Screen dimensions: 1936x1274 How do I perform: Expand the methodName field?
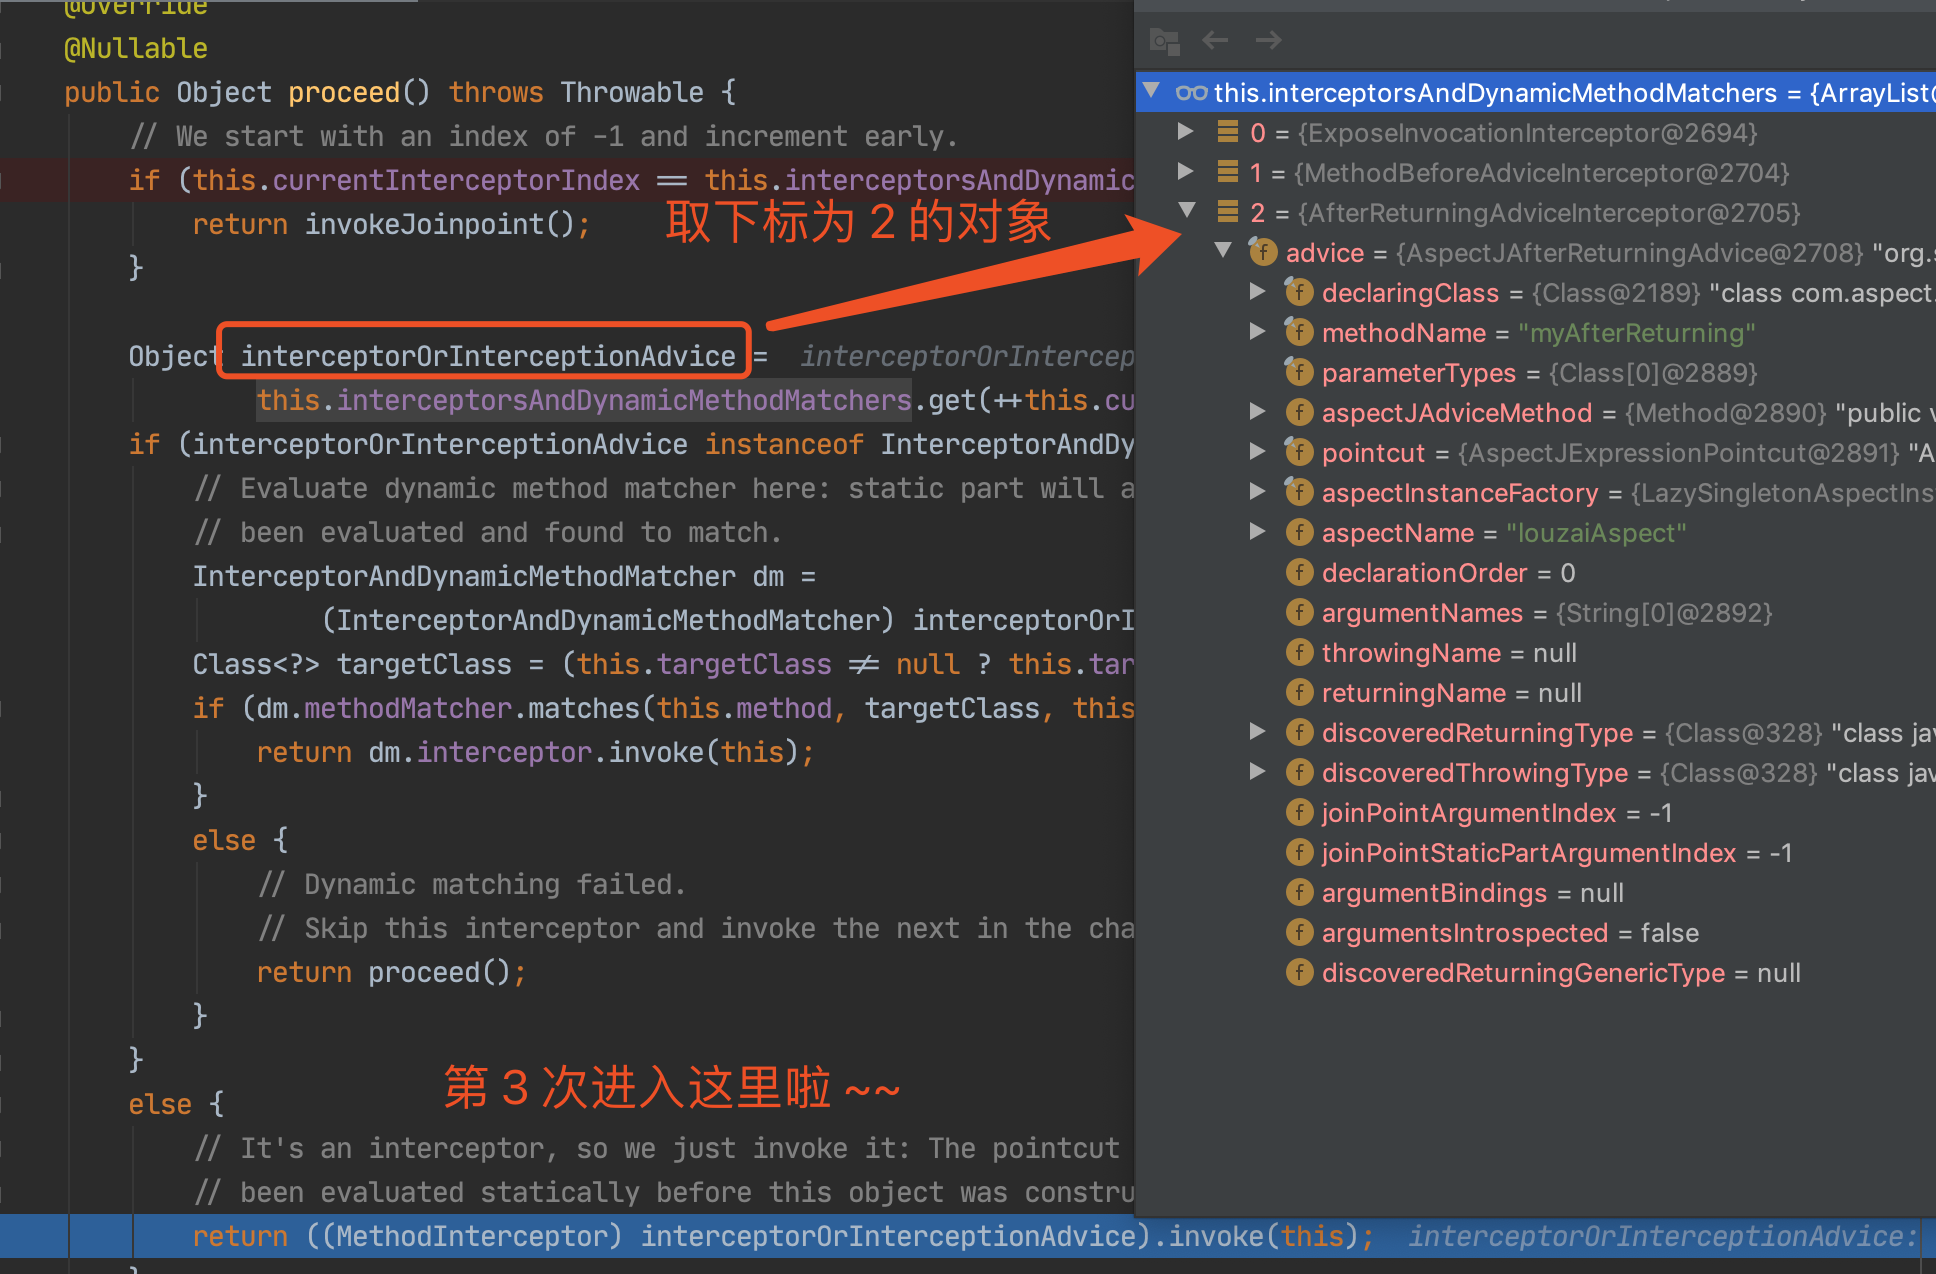[1258, 331]
